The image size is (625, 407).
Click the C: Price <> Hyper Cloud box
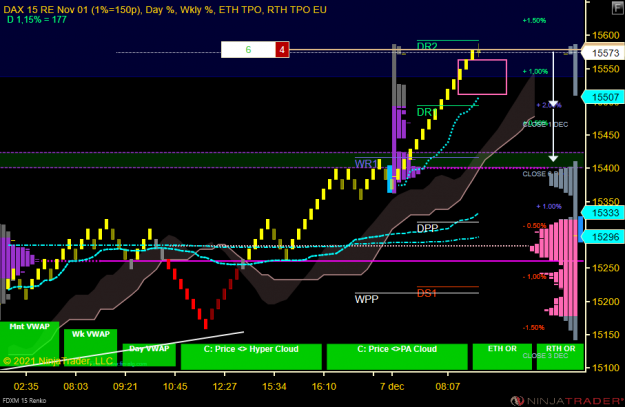pos(251,356)
